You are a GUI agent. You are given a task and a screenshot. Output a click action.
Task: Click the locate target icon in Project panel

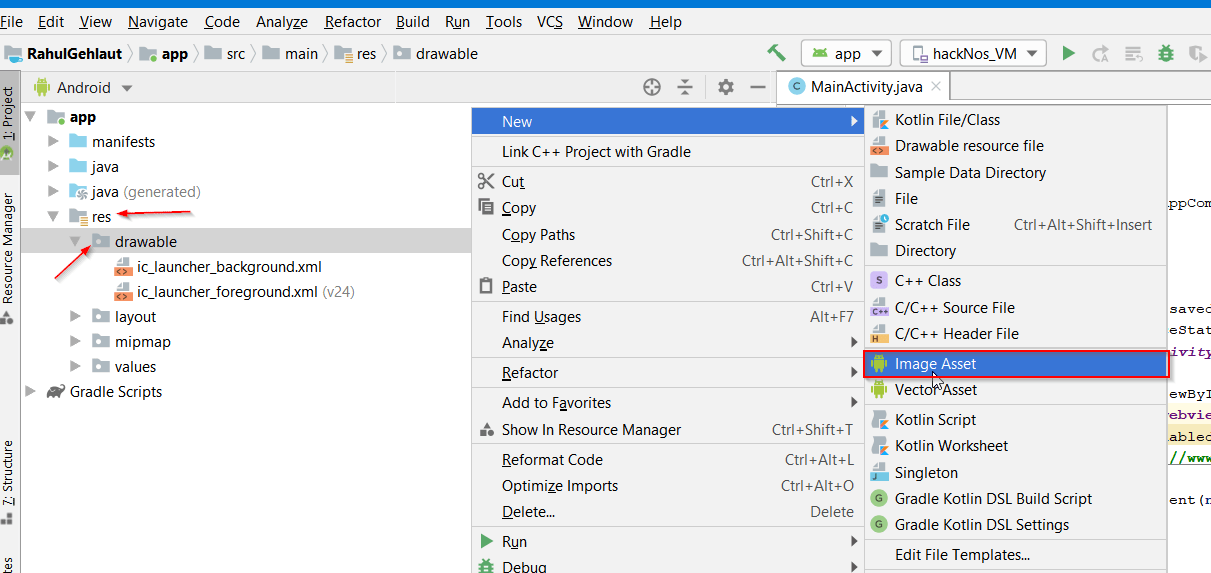[x=652, y=87]
